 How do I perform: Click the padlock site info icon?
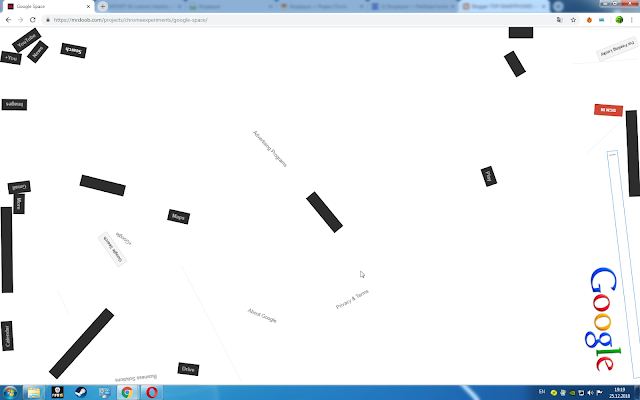tap(48, 20)
